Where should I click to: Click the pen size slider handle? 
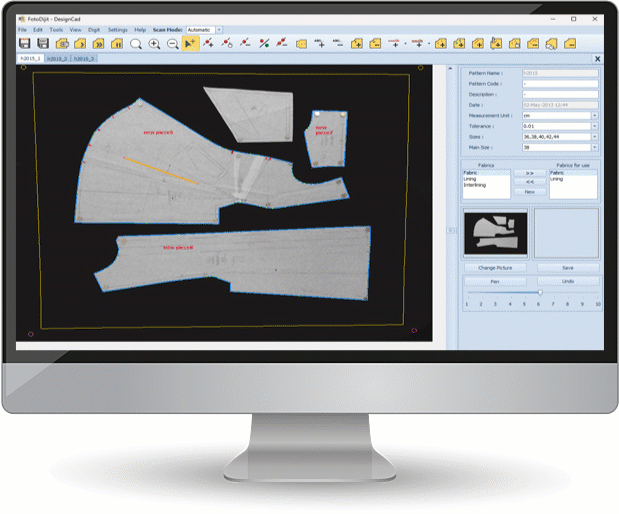click(x=540, y=293)
